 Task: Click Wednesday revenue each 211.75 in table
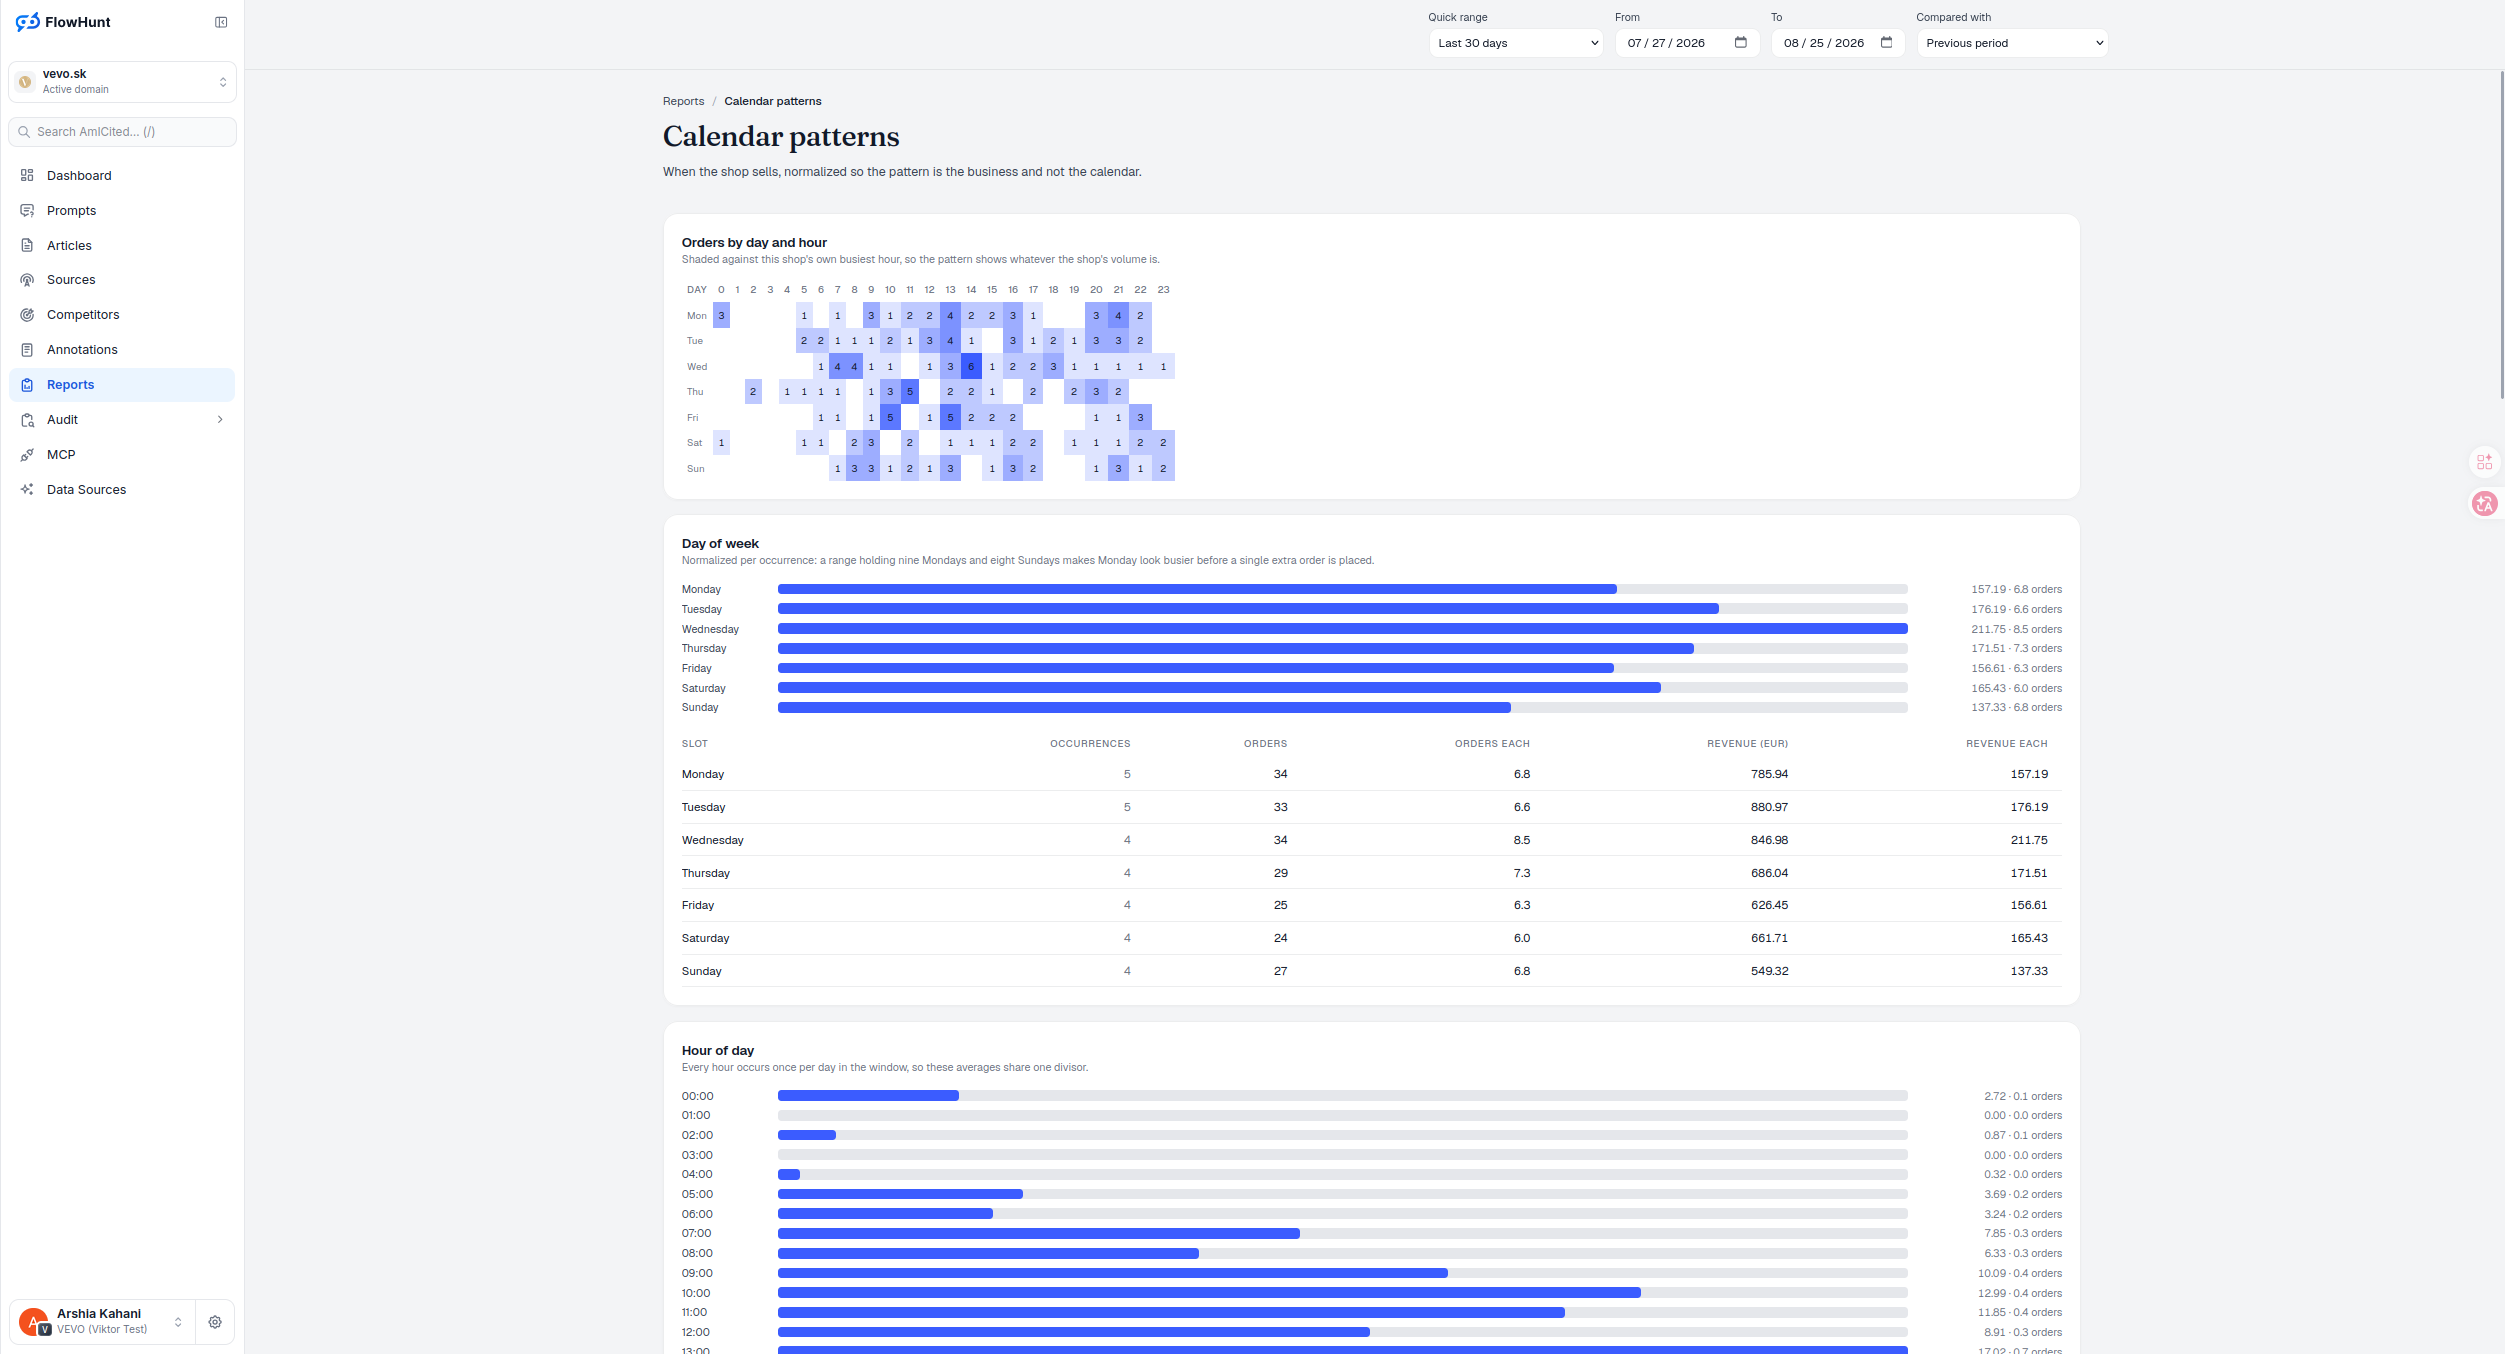pos(2029,840)
